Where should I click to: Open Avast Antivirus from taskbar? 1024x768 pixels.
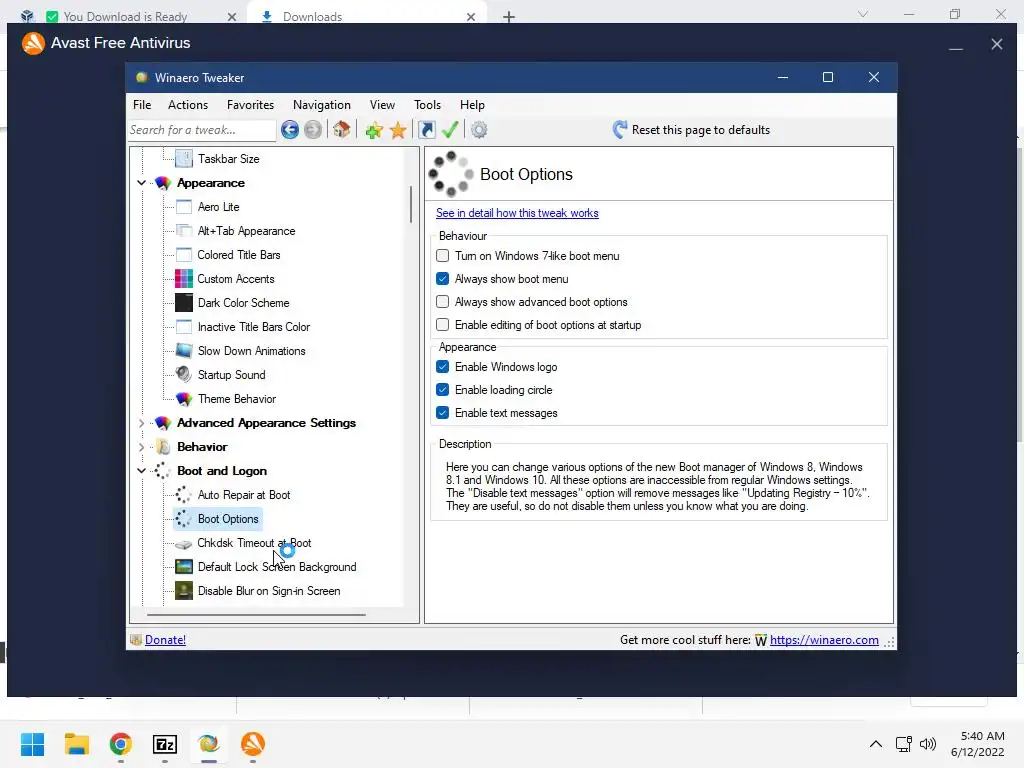(253, 744)
